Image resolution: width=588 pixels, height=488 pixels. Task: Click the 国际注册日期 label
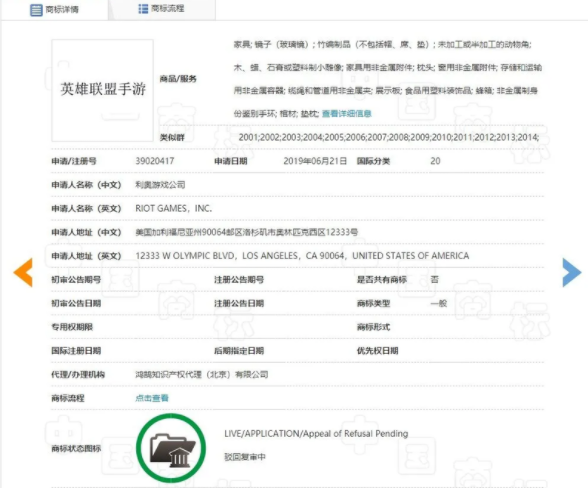(76, 351)
